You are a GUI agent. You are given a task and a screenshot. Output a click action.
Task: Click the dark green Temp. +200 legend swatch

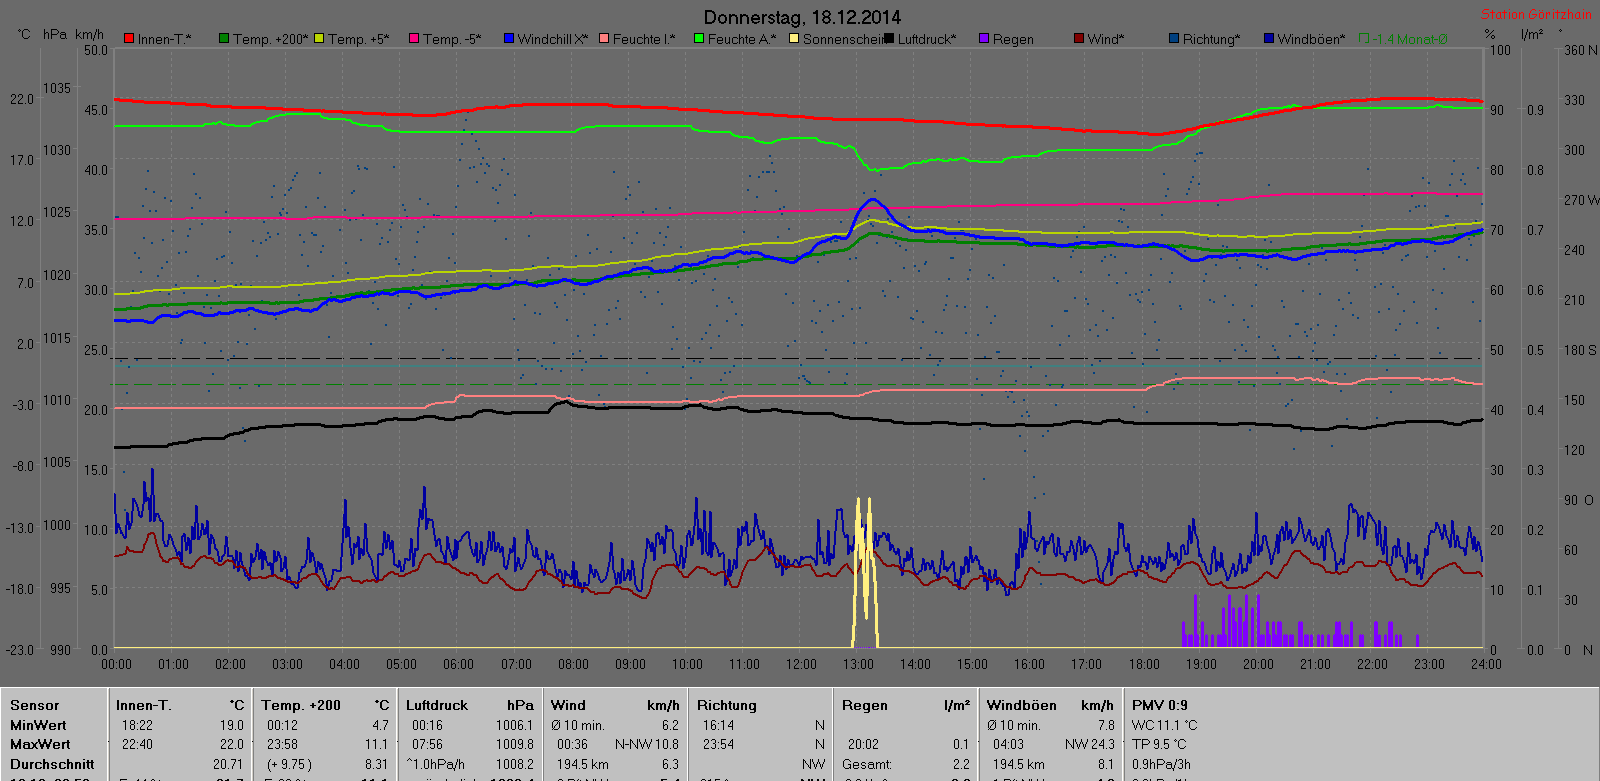[x=224, y=39]
